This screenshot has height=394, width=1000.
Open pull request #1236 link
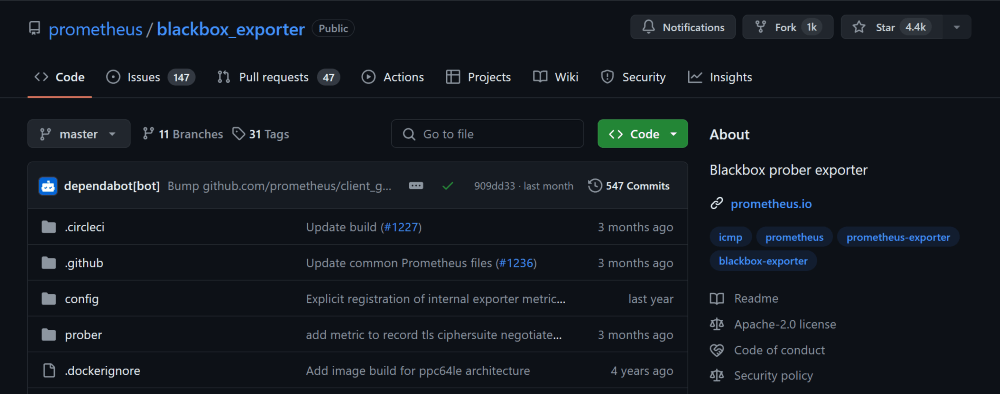(515, 263)
